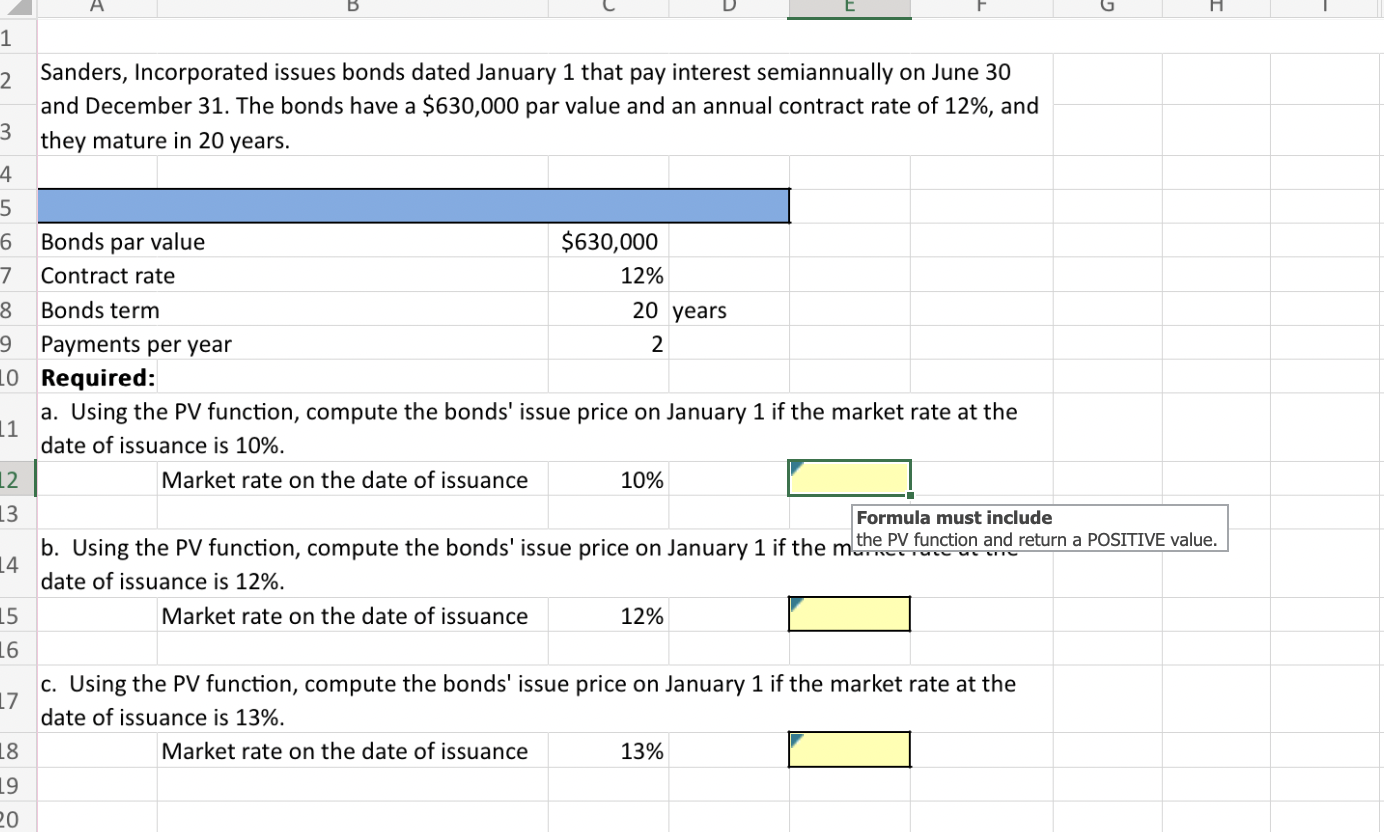Click the fill handle of the selected cell
Viewport: 1384px width, 832px height.
pyautogui.click(x=910, y=496)
